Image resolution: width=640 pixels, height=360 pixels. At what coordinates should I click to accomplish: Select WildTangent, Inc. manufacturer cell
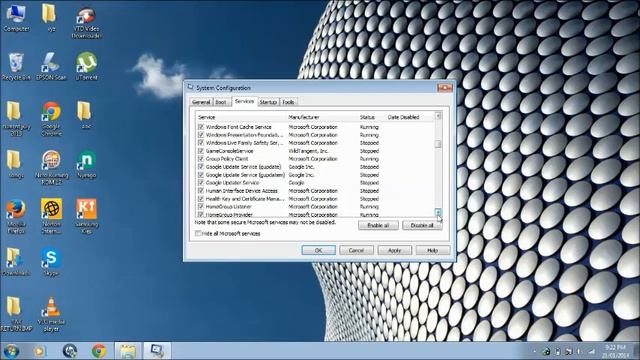(x=308, y=151)
